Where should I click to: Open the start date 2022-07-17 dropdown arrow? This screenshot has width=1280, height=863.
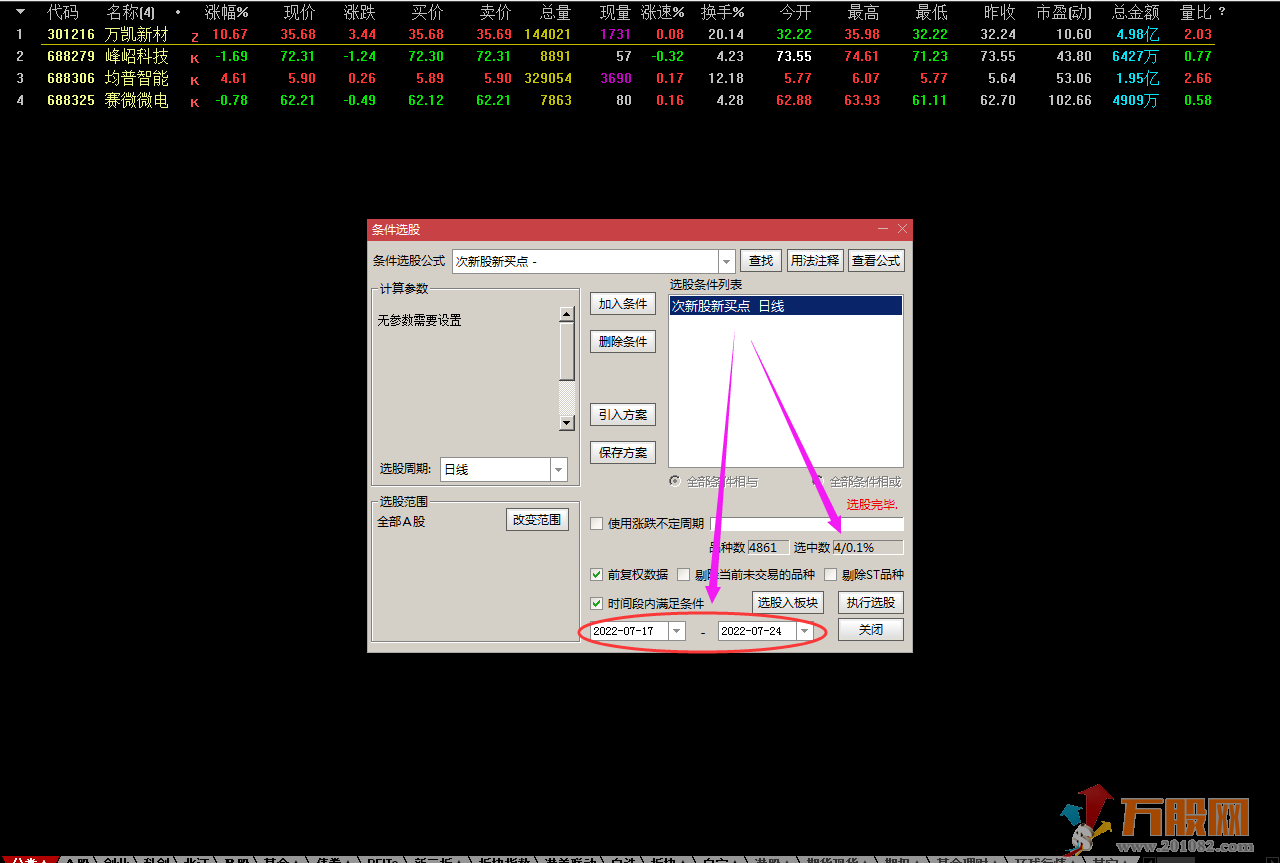(x=677, y=631)
